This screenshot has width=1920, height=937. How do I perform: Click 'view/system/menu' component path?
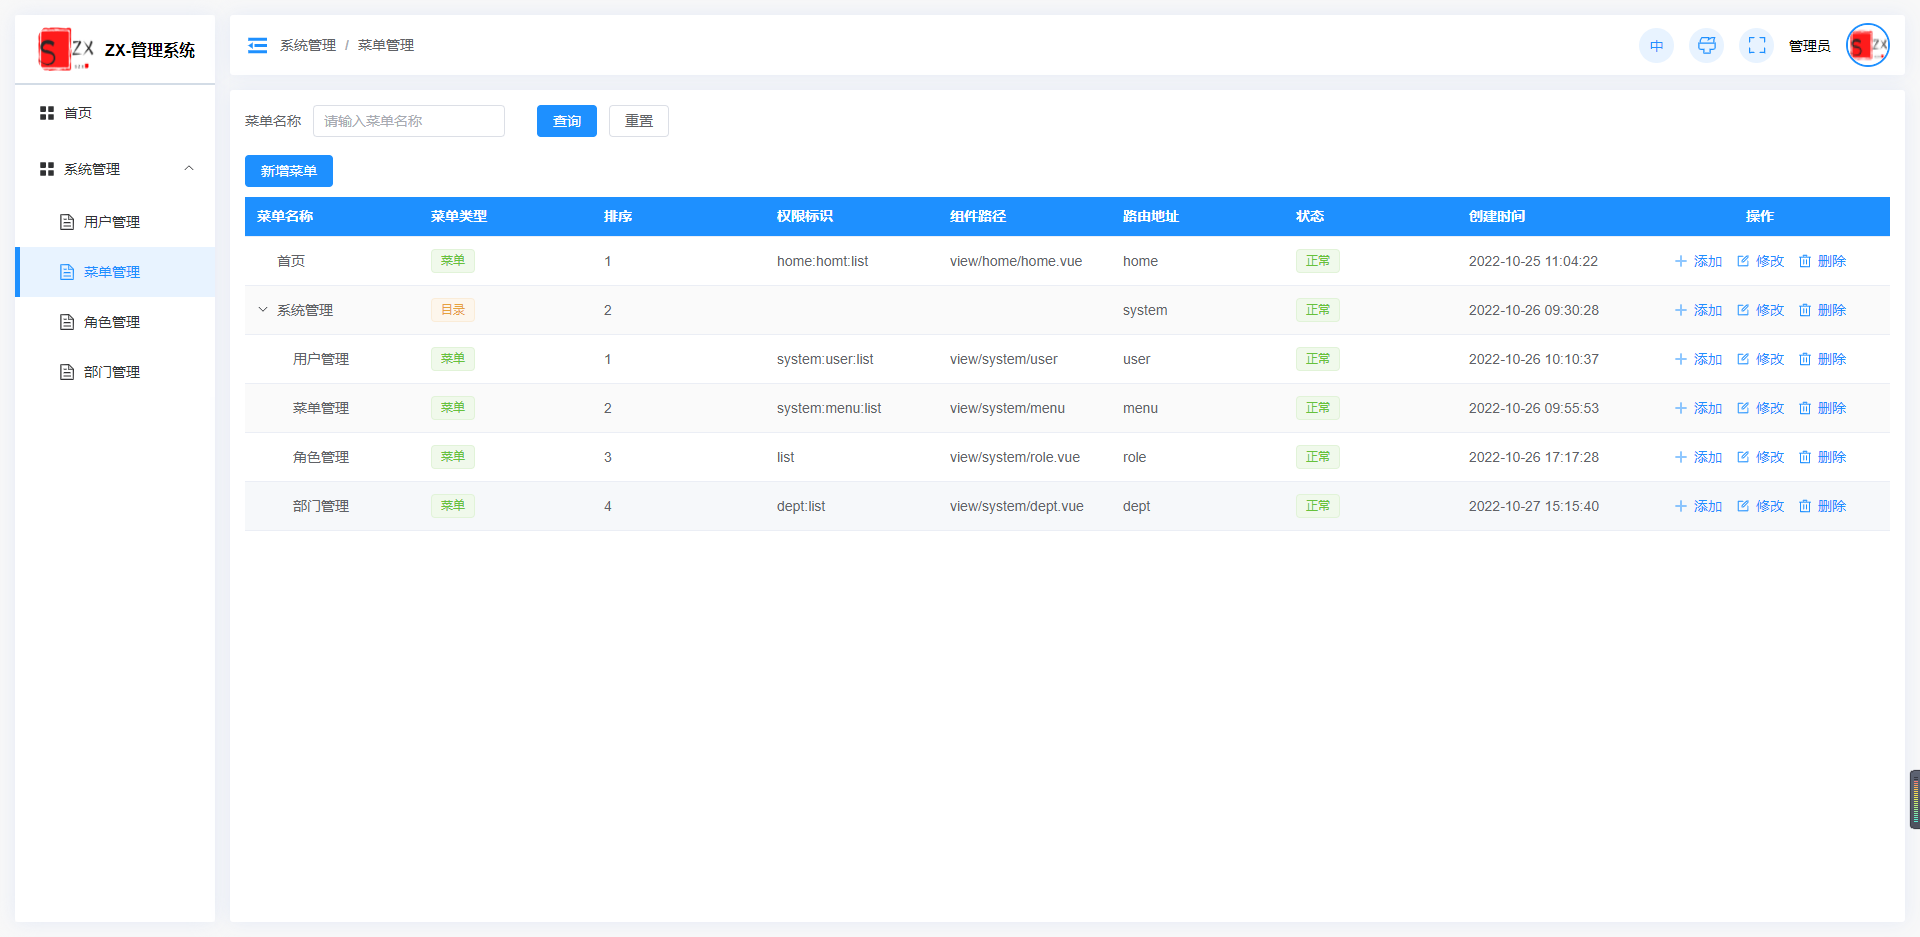1007,408
